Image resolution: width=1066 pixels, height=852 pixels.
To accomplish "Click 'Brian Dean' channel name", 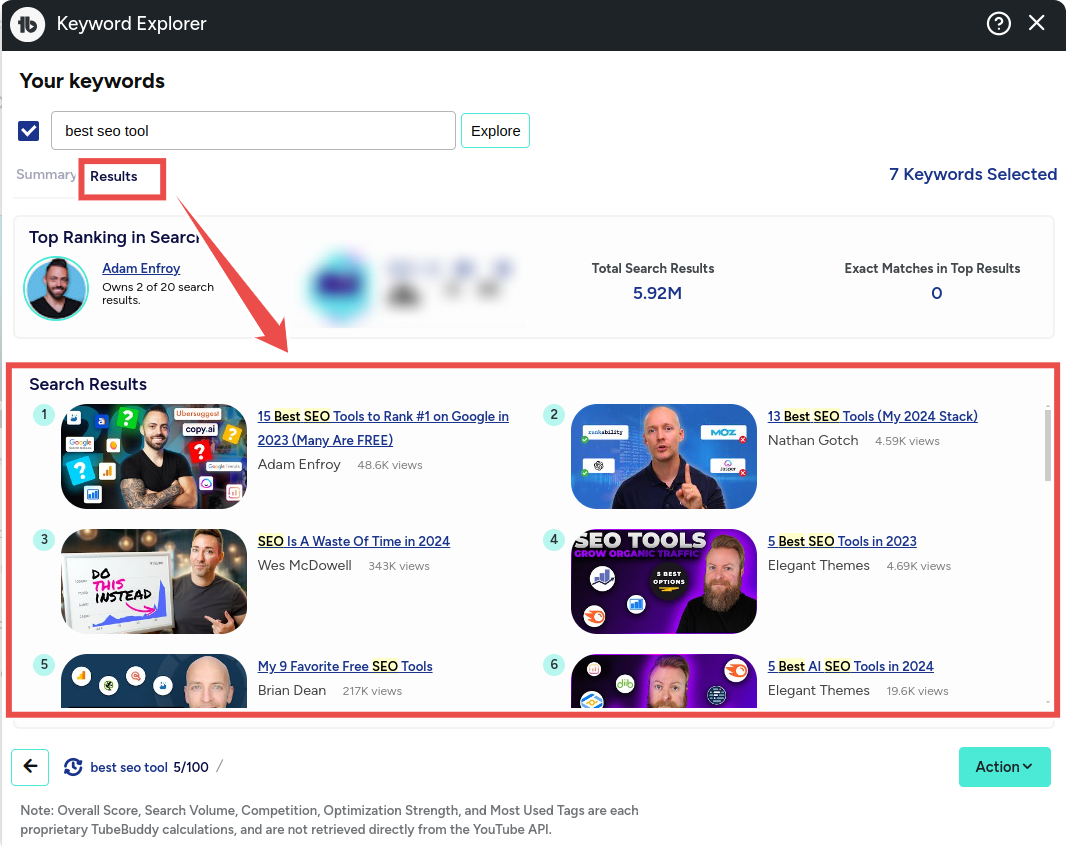I will (292, 690).
